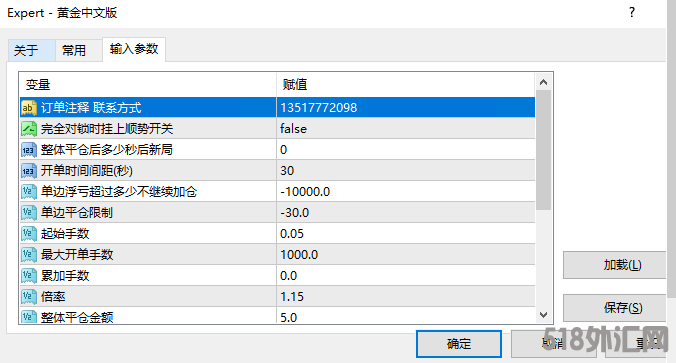
Task: Click the double icon beside 单边平仓限制
Action: (x=28, y=213)
